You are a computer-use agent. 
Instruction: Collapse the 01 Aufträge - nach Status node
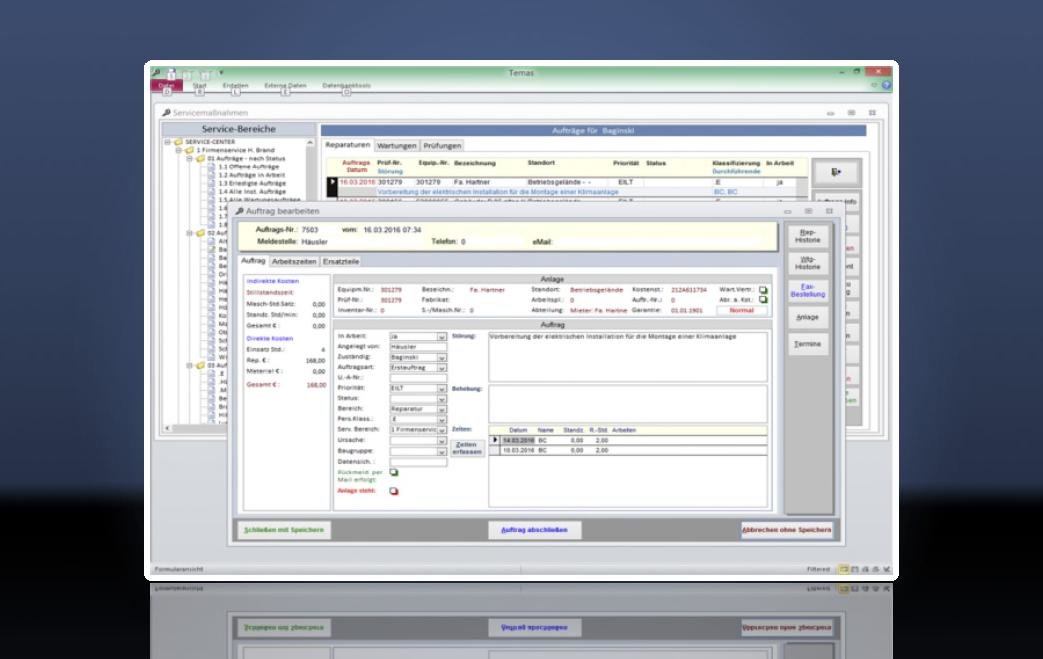click(x=190, y=158)
